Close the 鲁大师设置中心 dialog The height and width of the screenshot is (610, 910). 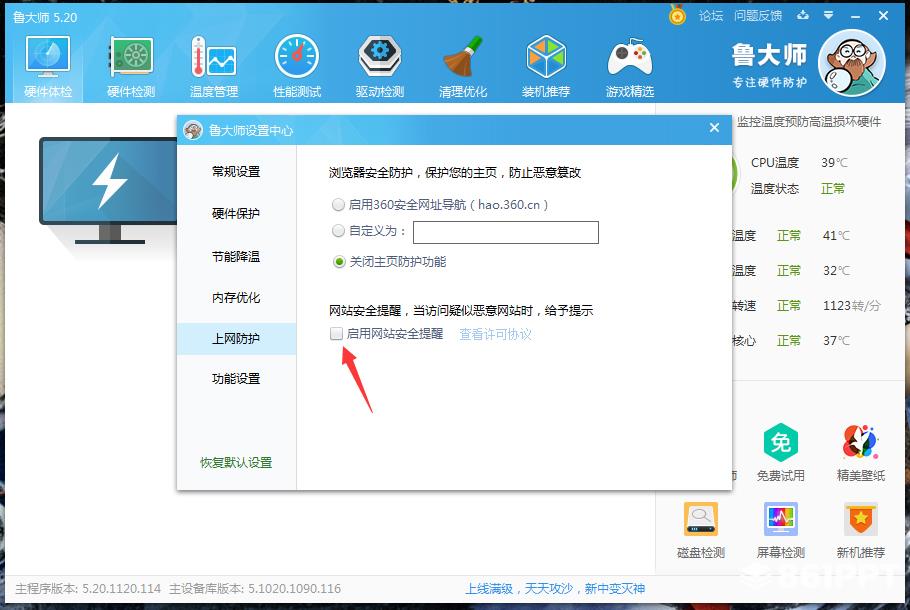714,128
